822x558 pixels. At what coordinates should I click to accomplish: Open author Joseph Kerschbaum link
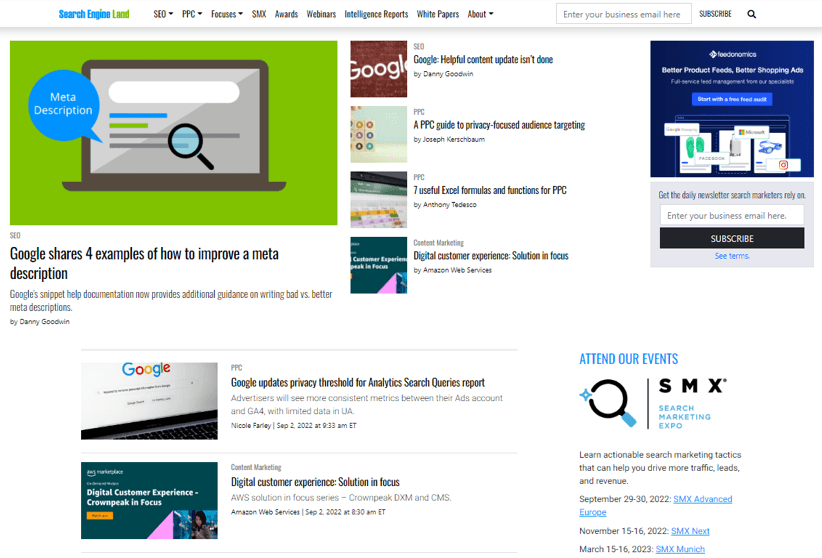[453, 140]
